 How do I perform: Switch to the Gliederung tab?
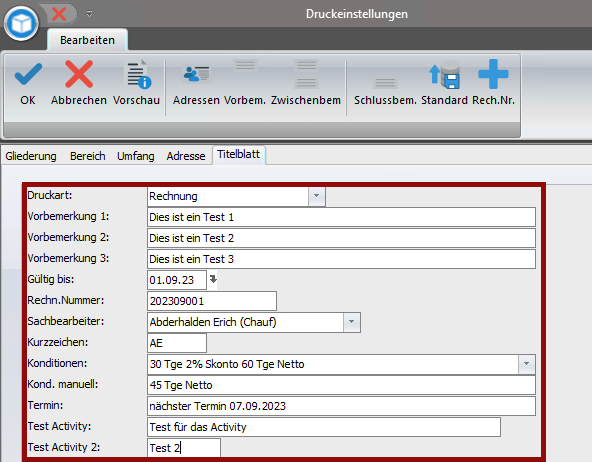[31, 156]
